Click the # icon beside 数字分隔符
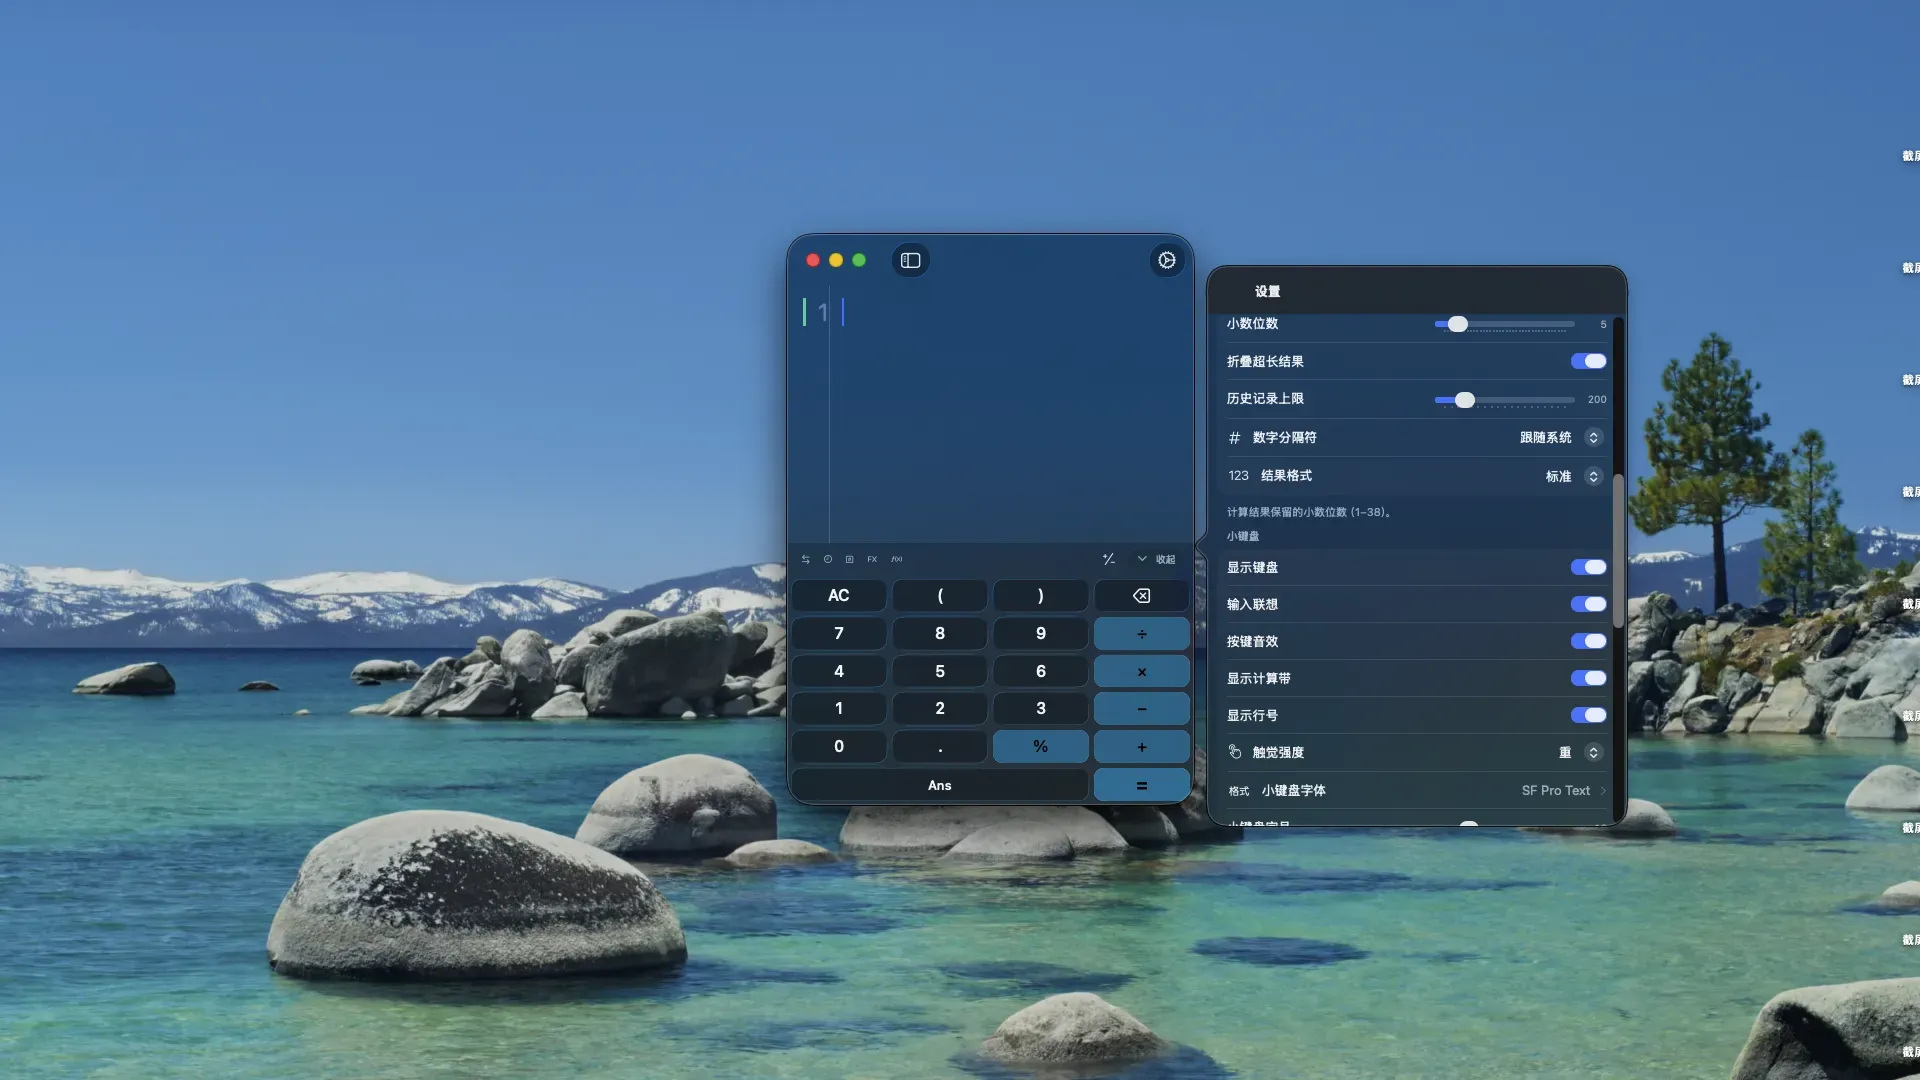Viewport: 1920px width, 1080px height. [x=1234, y=438]
